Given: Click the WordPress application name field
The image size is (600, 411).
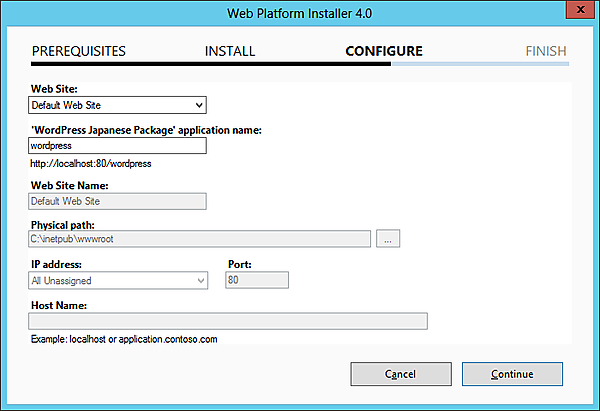Looking at the screenshot, I should (118, 145).
